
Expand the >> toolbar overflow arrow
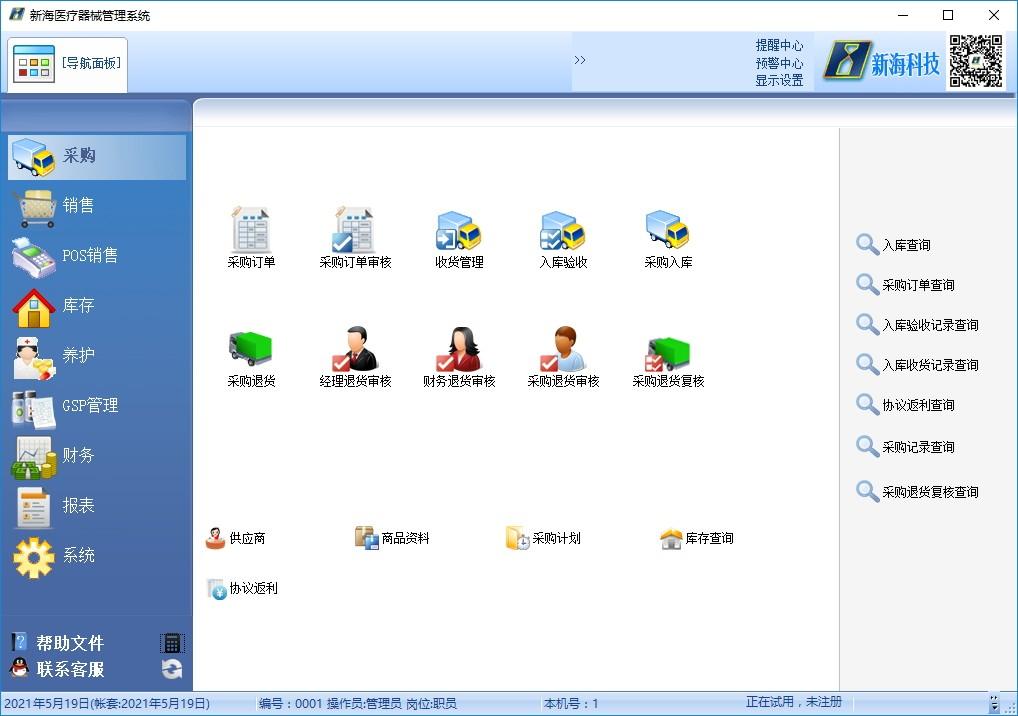(580, 60)
